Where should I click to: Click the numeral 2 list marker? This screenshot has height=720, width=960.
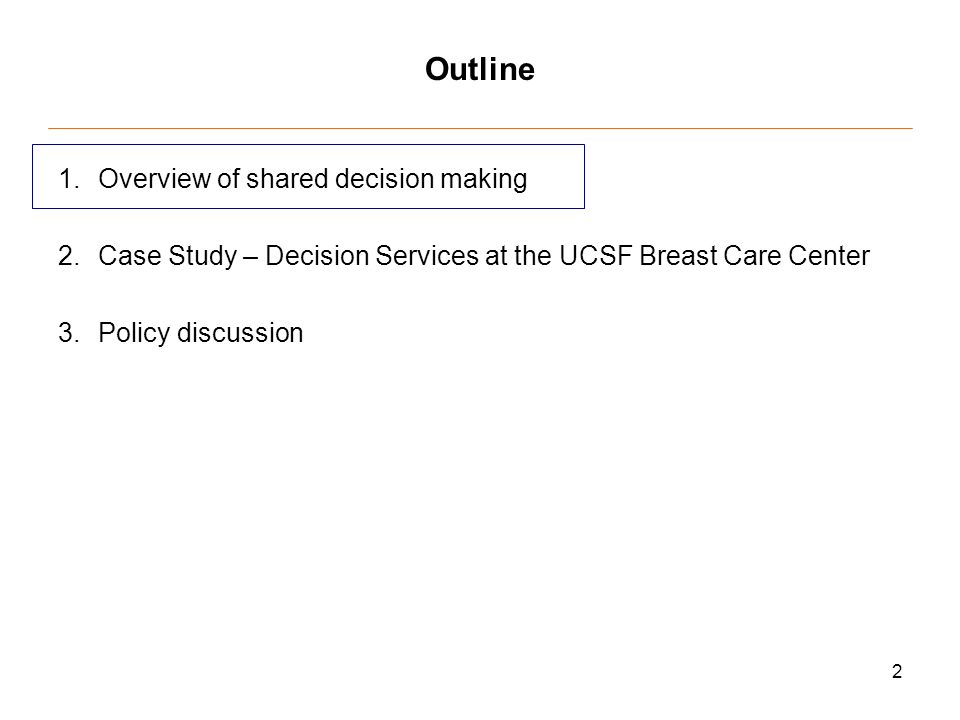[x=69, y=256]
